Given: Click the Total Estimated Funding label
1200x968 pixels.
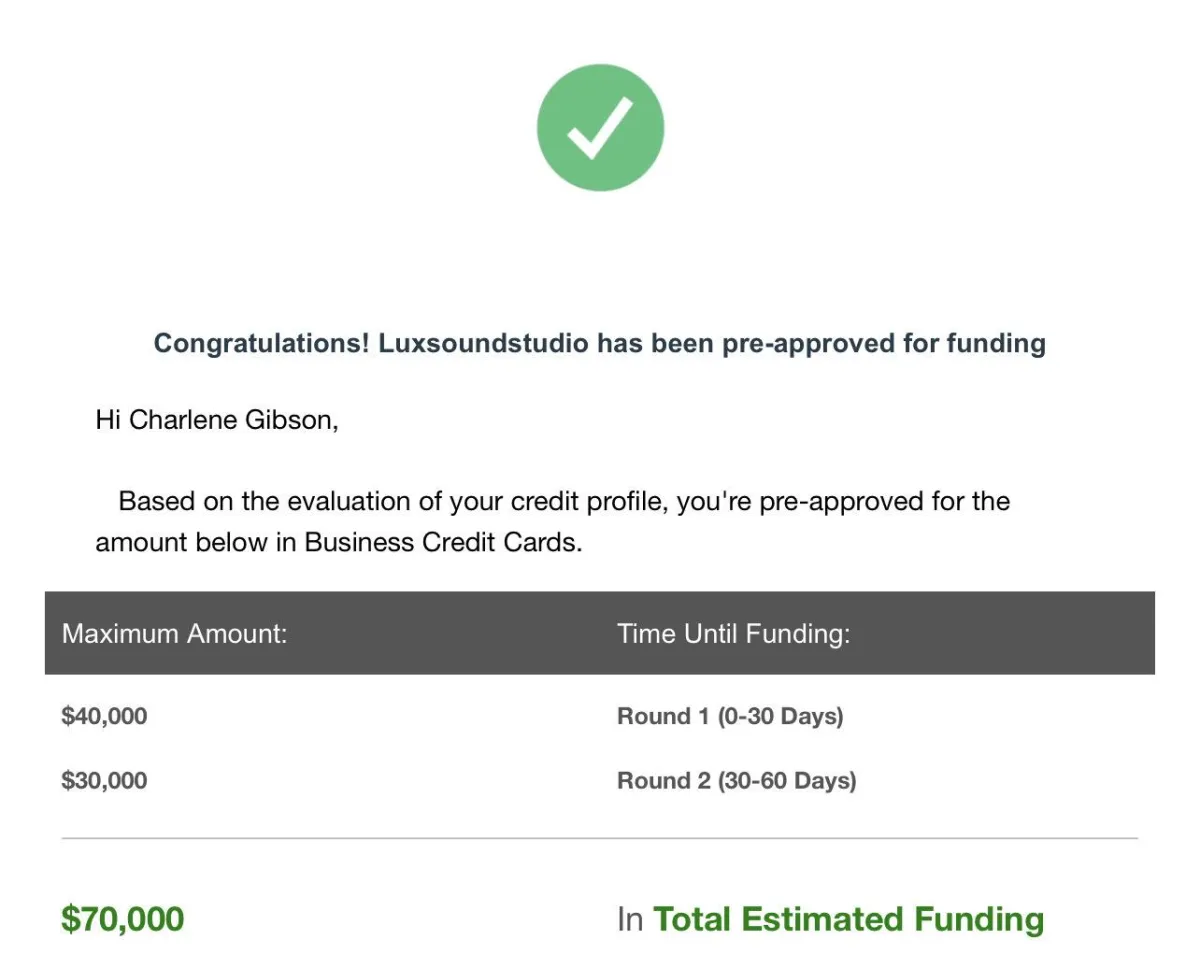Looking at the screenshot, I should tap(849, 919).
